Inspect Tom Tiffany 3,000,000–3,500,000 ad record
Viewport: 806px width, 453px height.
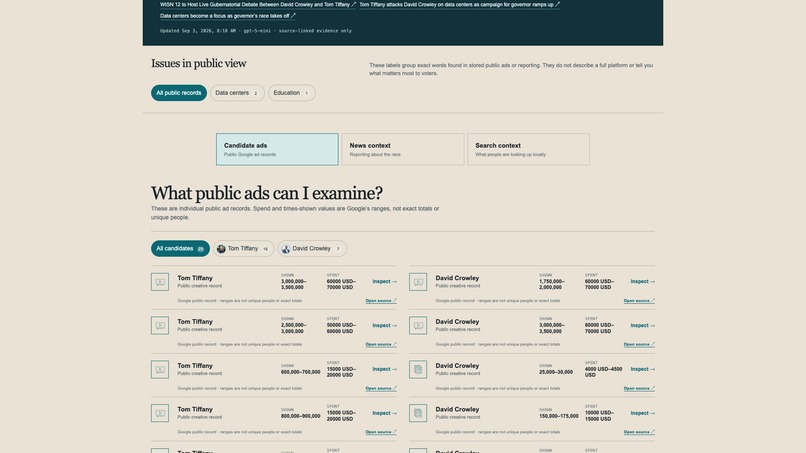384,282
